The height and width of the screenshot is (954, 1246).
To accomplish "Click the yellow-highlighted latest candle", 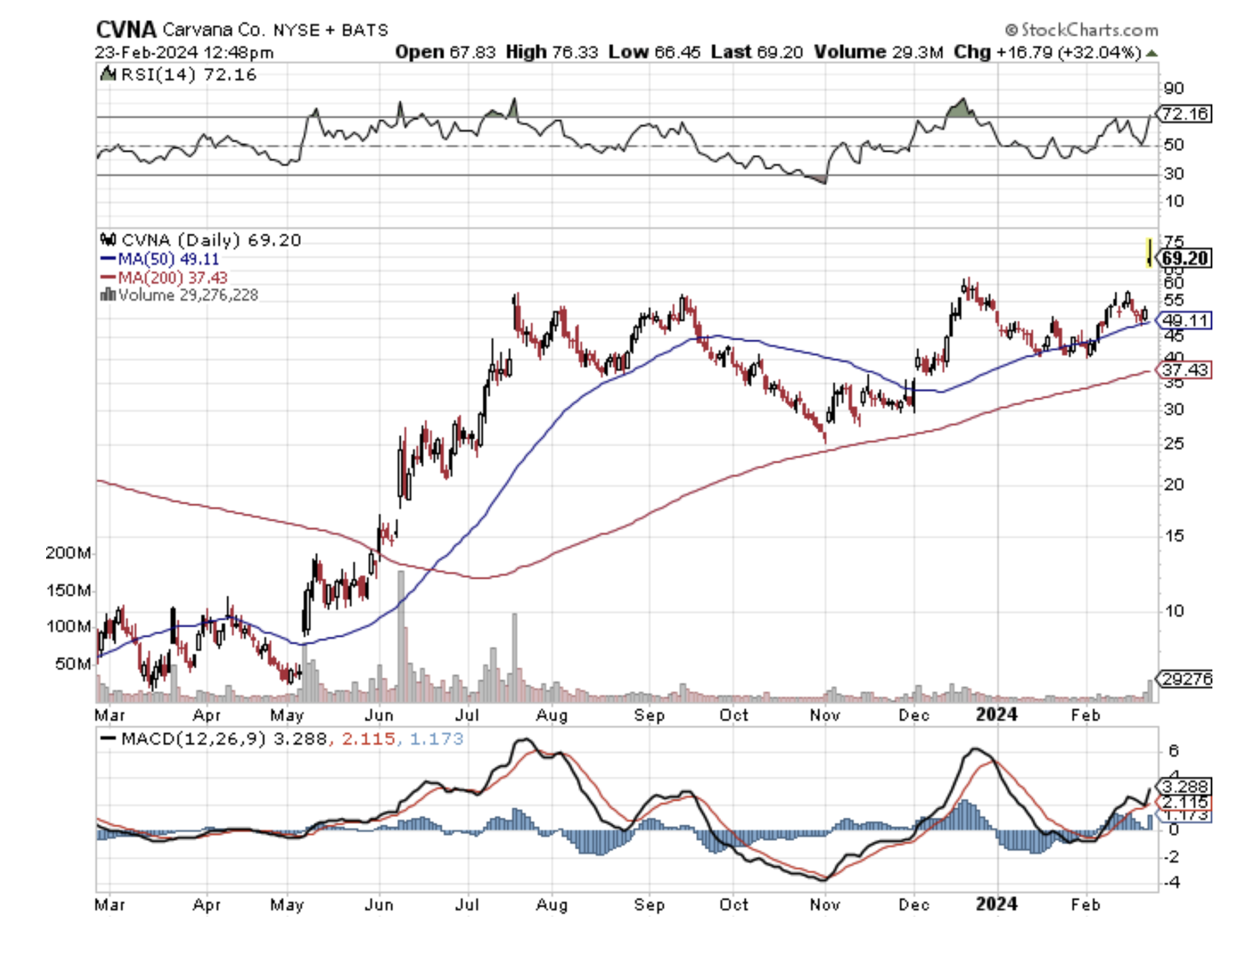I will click(x=1149, y=251).
